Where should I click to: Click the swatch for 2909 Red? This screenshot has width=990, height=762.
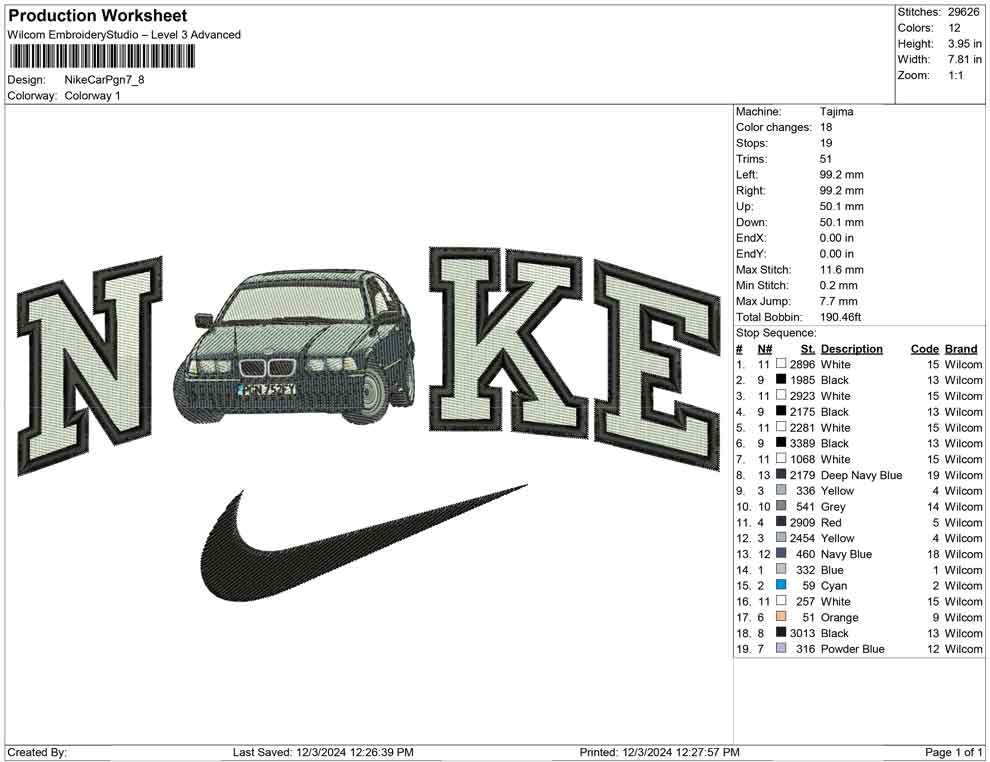click(781, 521)
